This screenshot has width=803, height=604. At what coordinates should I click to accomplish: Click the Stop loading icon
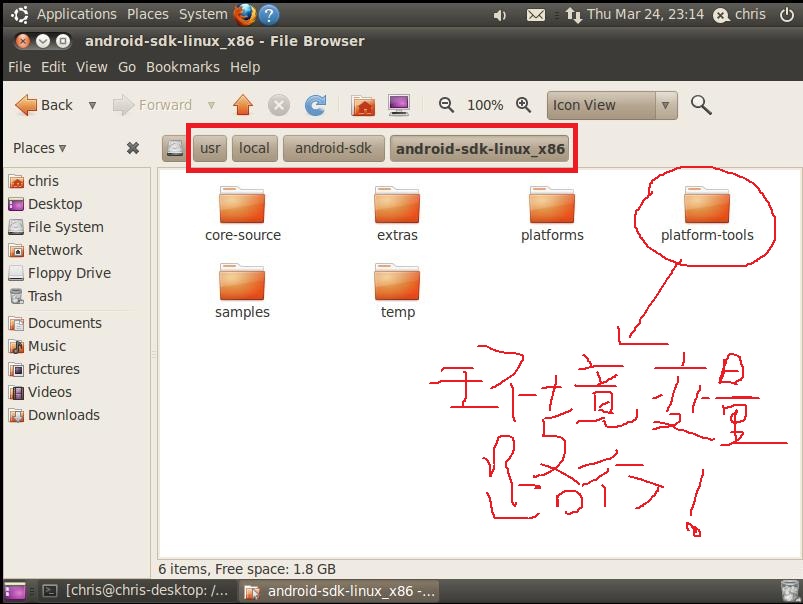(279, 106)
